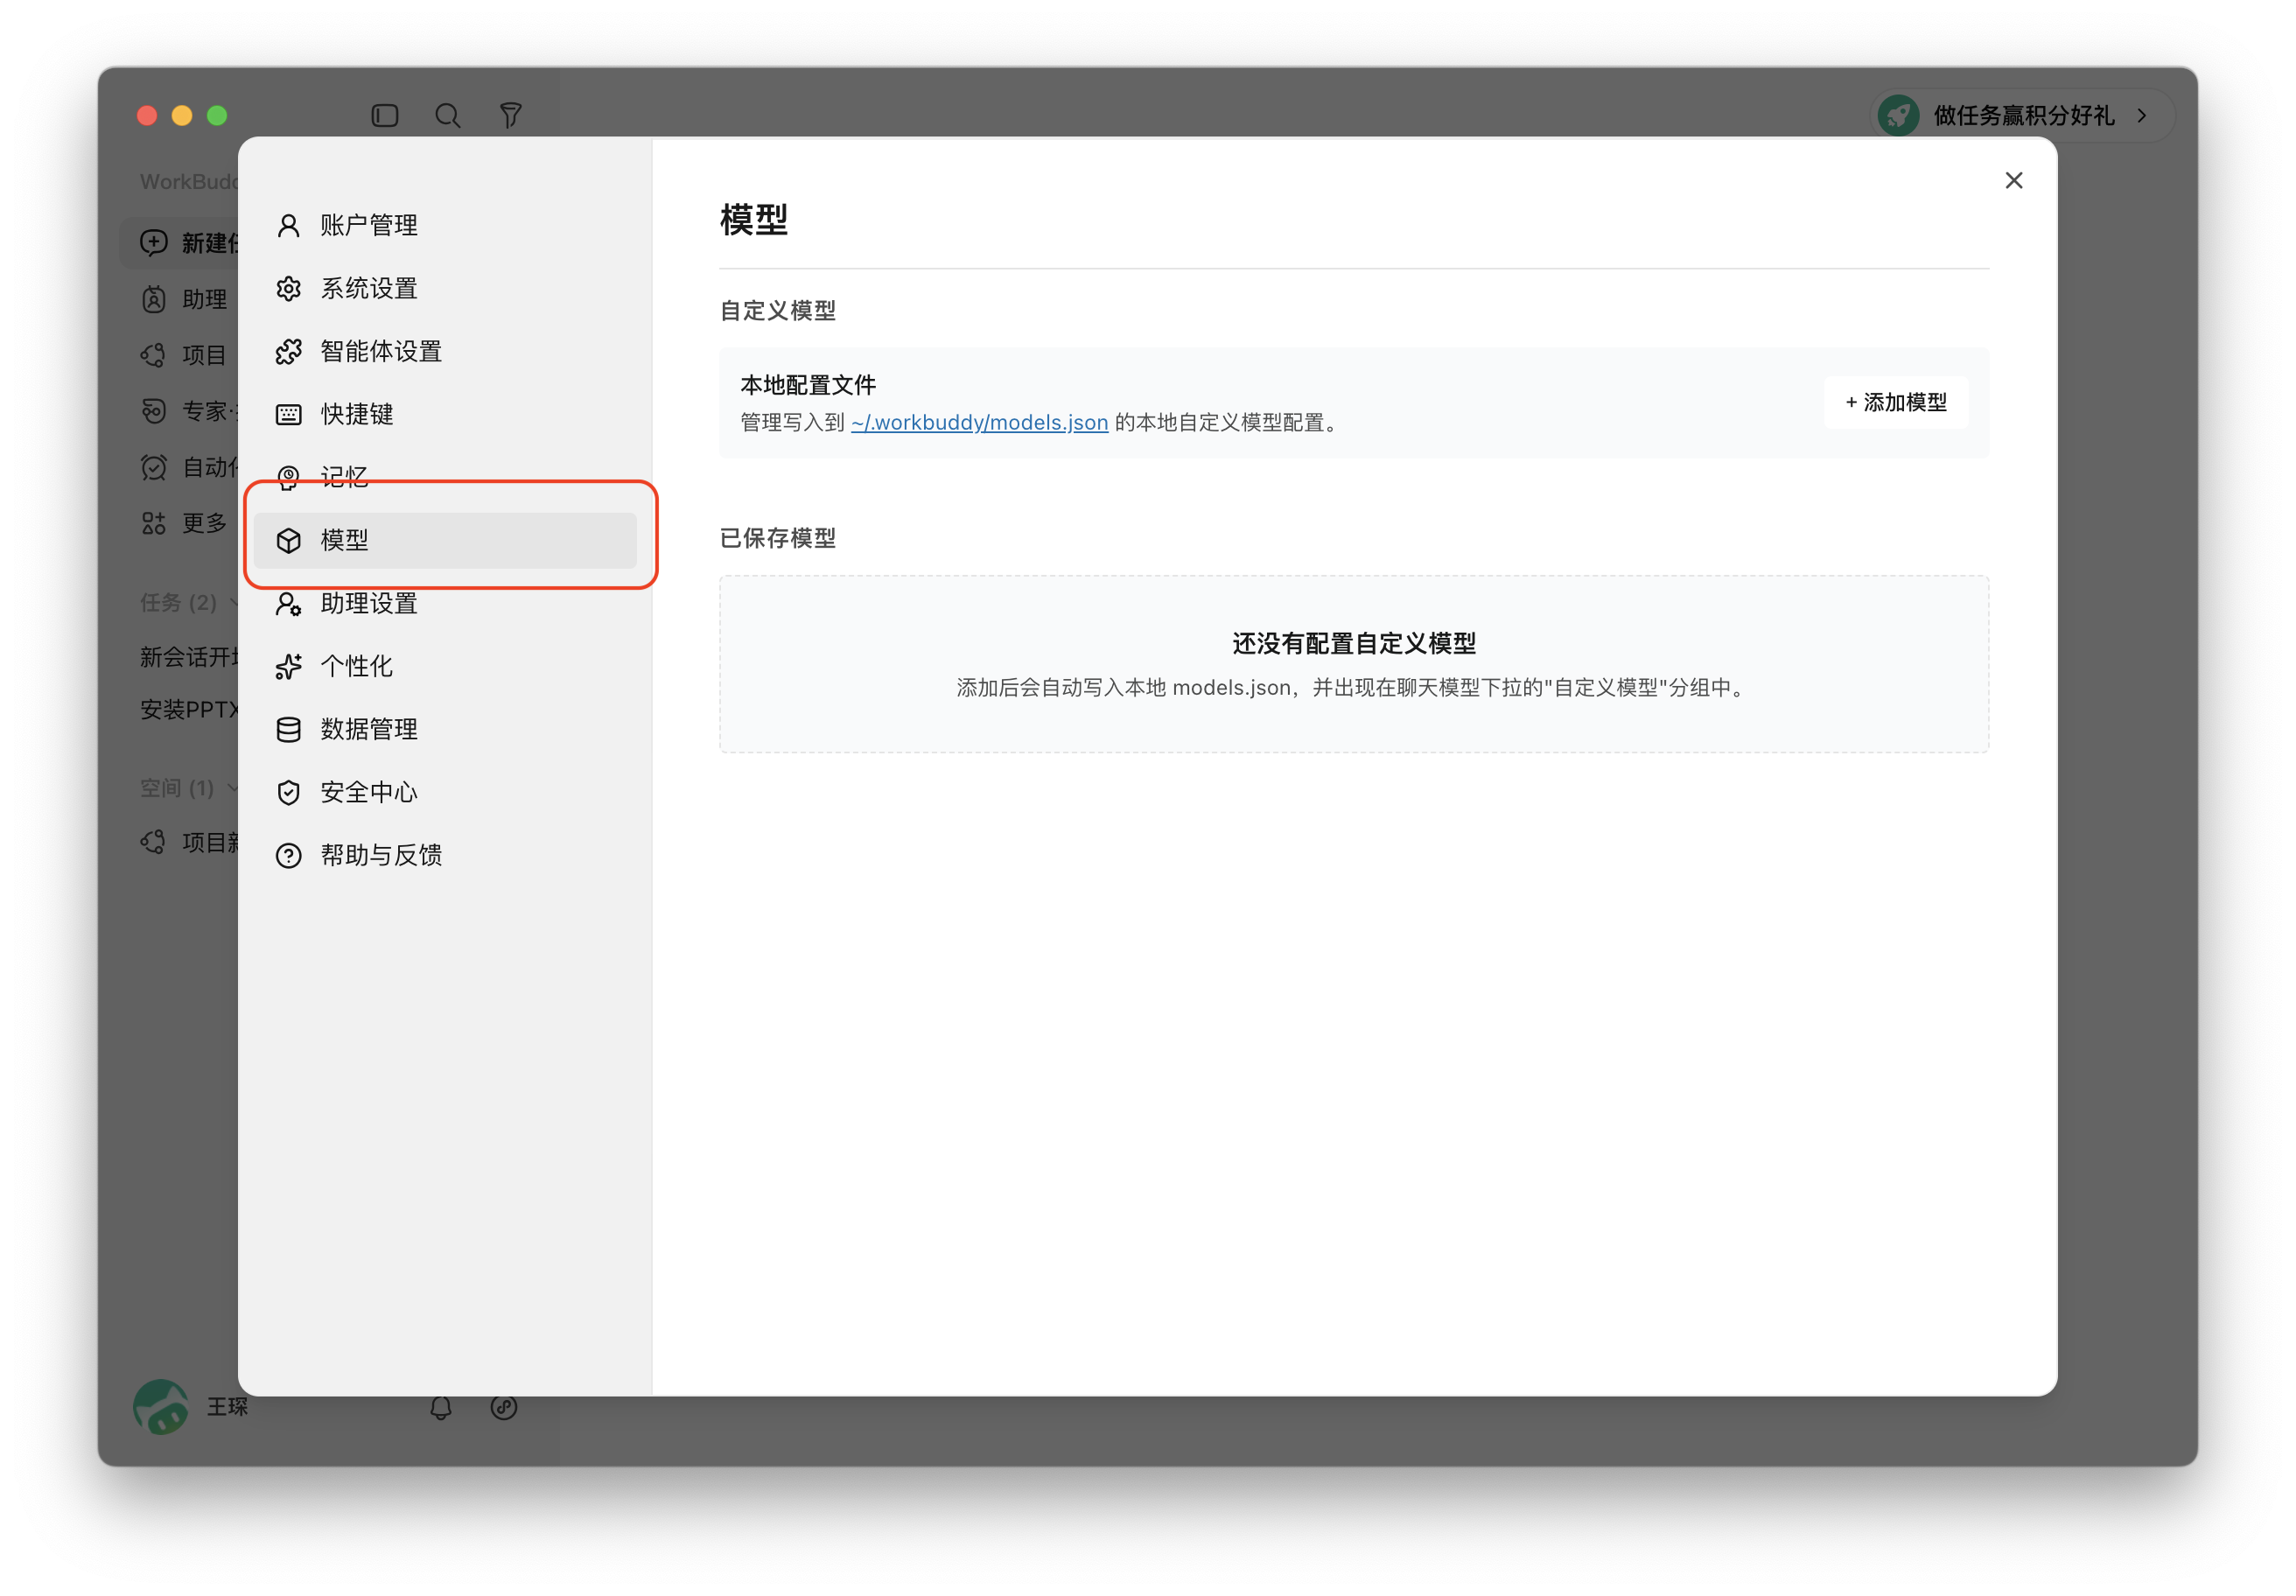
Task: Click the 数据管理 database icon
Action: point(288,729)
